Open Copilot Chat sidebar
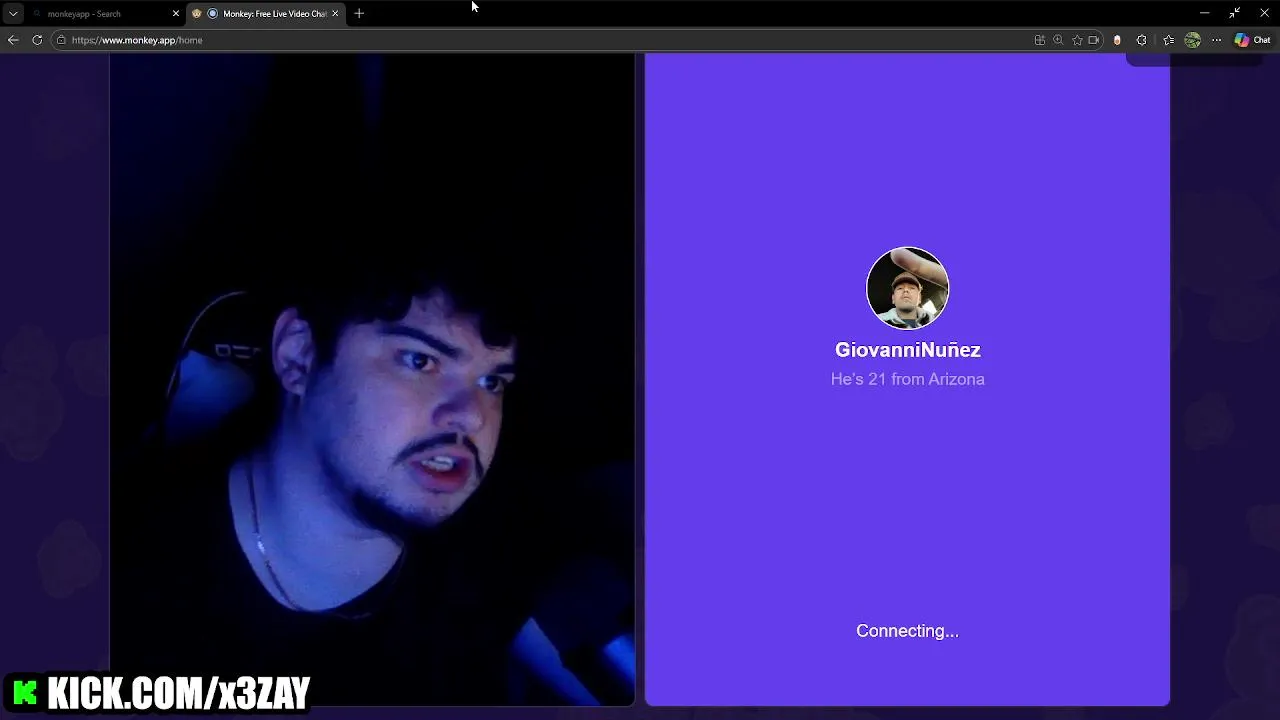1280x720 pixels. pos(1252,40)
